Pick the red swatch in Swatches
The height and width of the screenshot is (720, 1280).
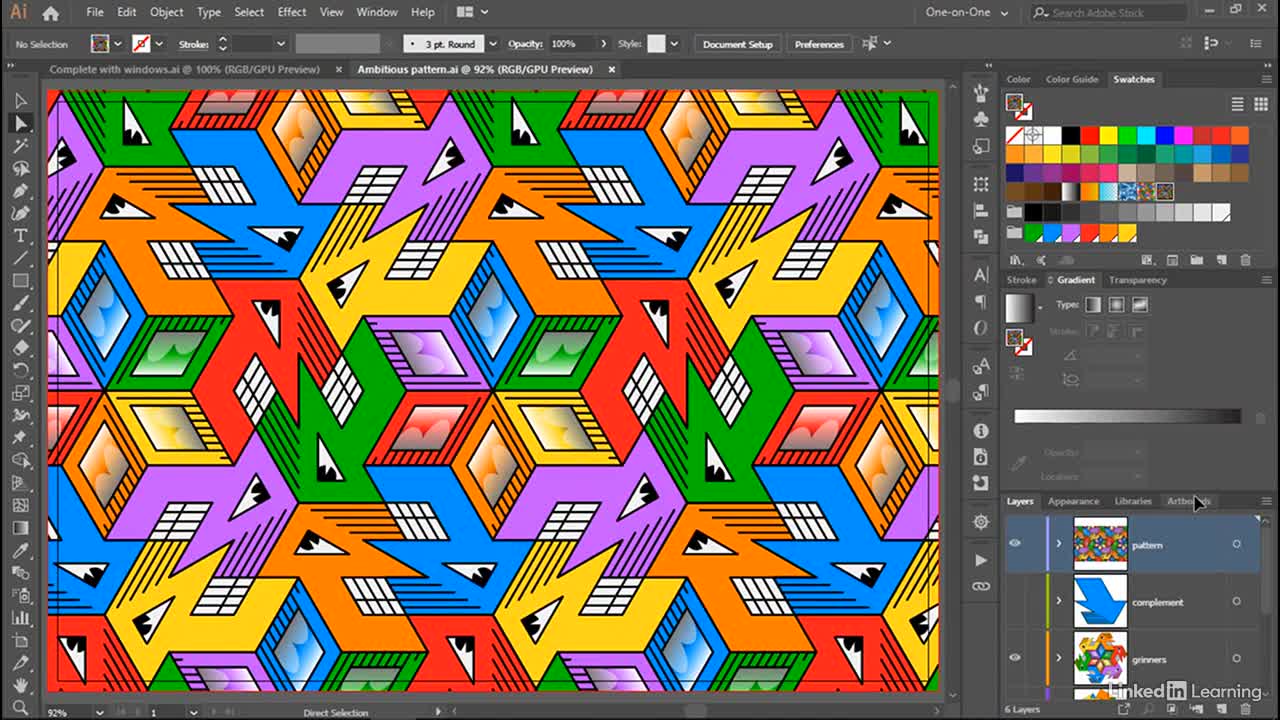(1090, 135)
